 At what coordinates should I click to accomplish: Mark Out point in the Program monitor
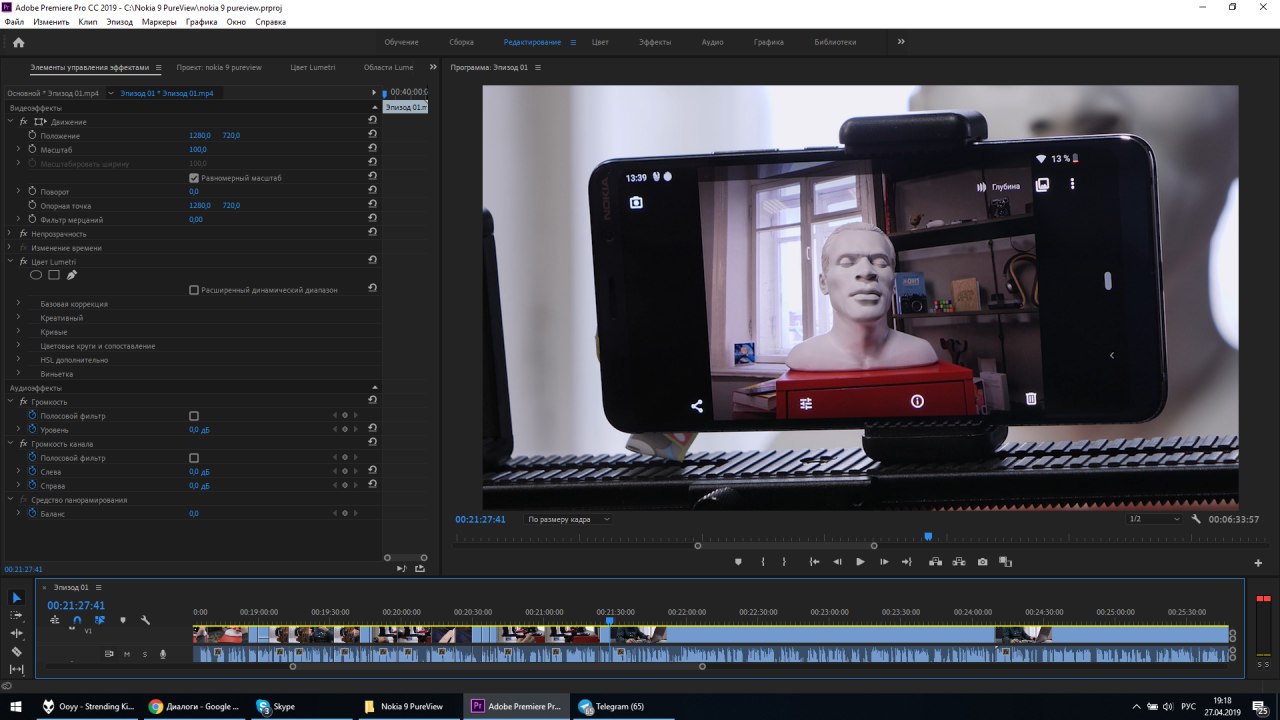(784, 562)
